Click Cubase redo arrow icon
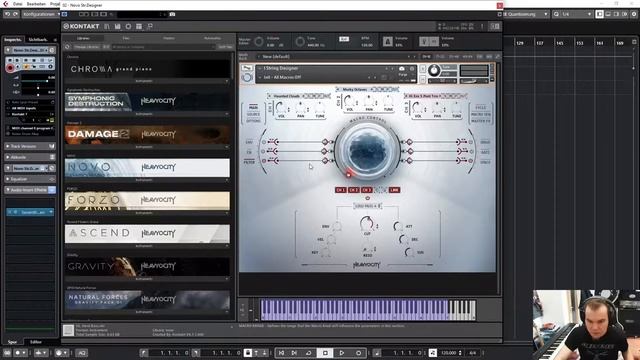 pos(15,14)
